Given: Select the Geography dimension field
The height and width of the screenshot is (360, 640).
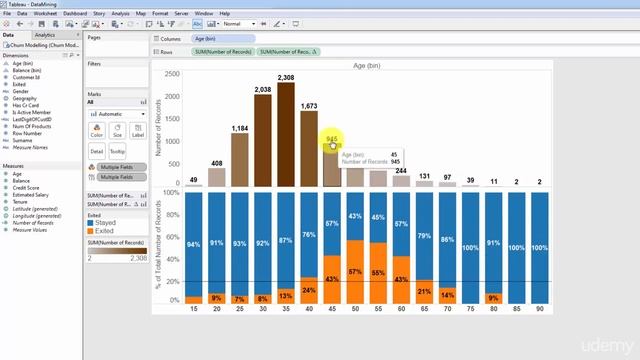Looking at the screenshot, I should point(24,98).
